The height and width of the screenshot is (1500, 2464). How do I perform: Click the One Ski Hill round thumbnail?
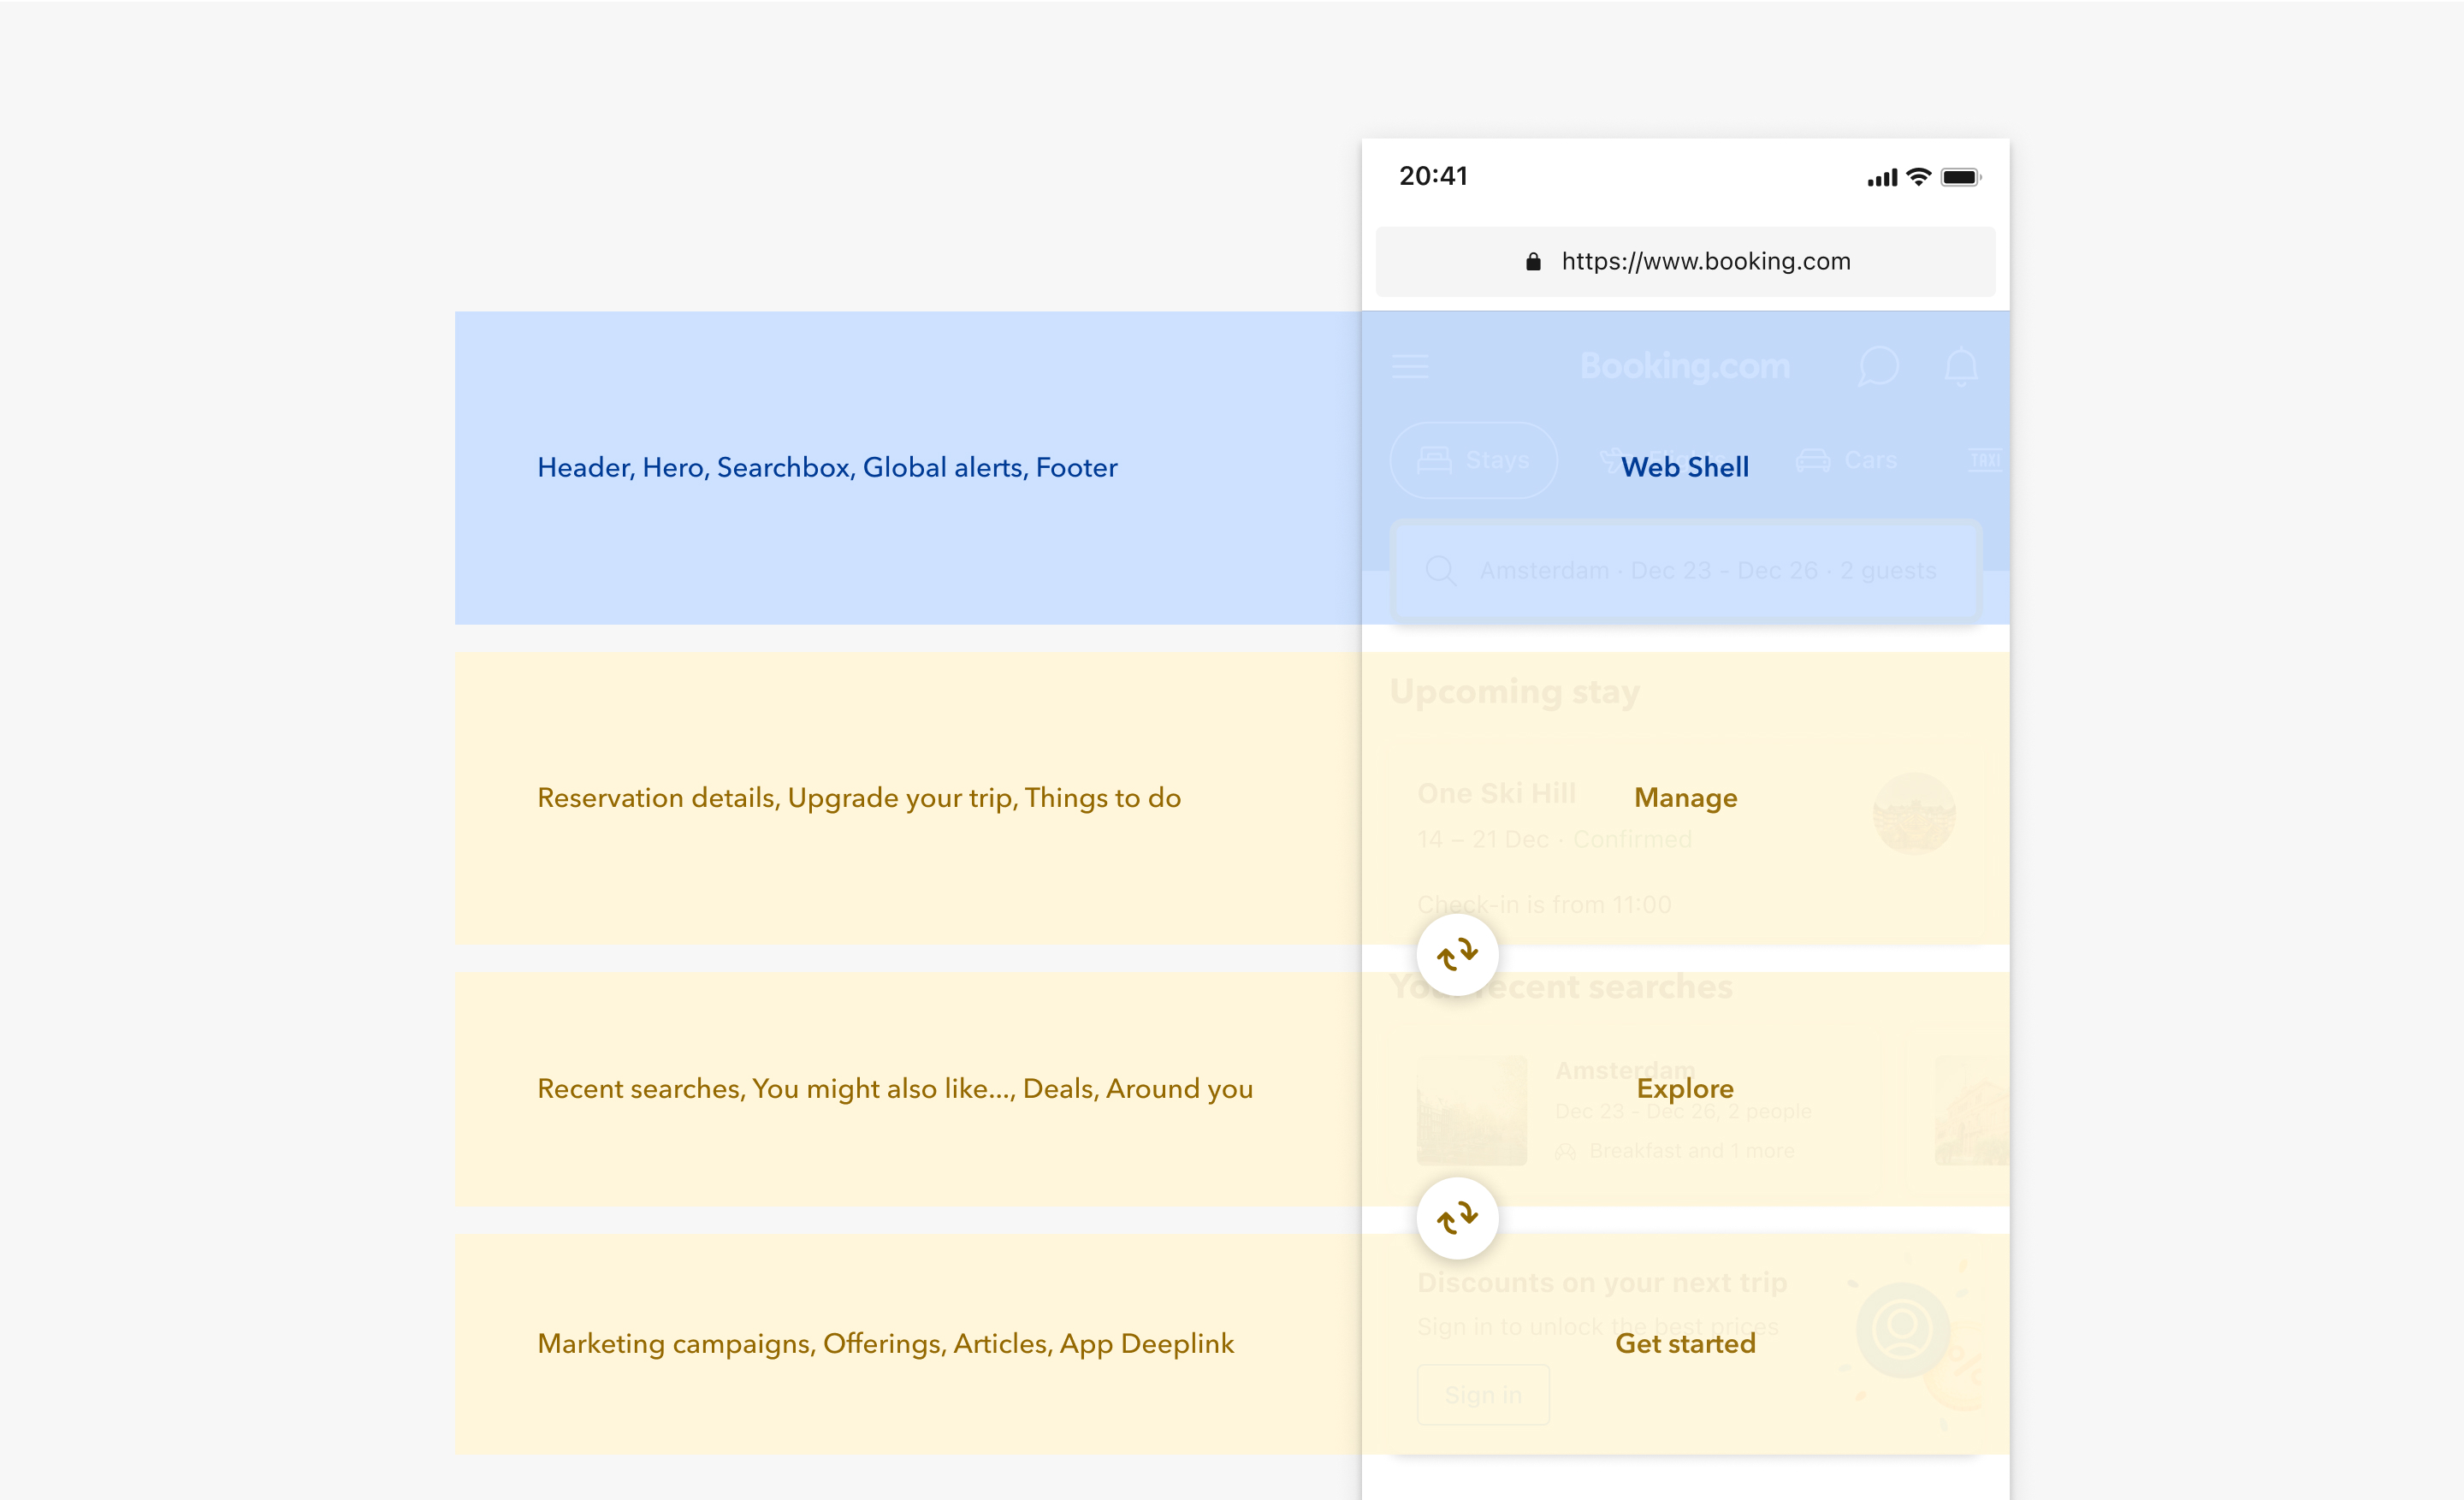tap(1914, 813)
